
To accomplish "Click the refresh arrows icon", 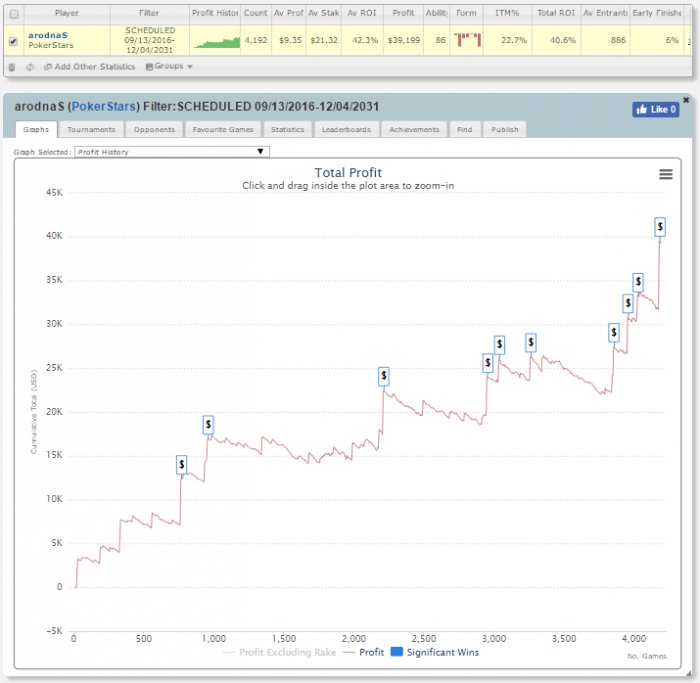I will point(30,66).
